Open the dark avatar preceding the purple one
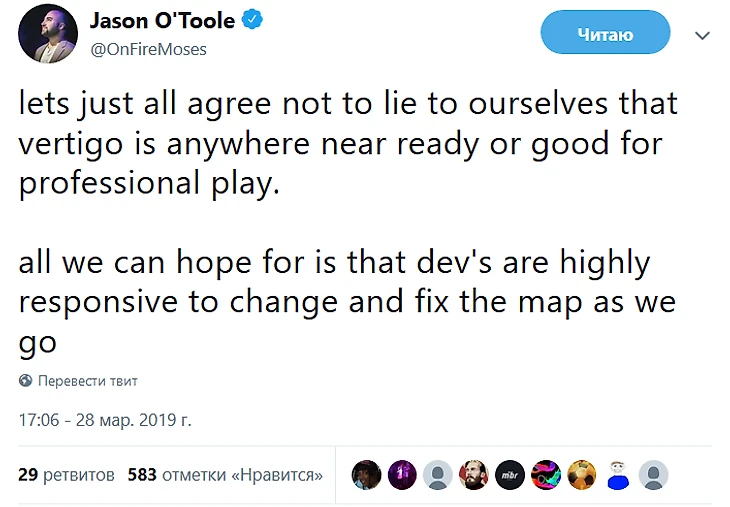Screen dimensions: 730x507 pos(366,475)
